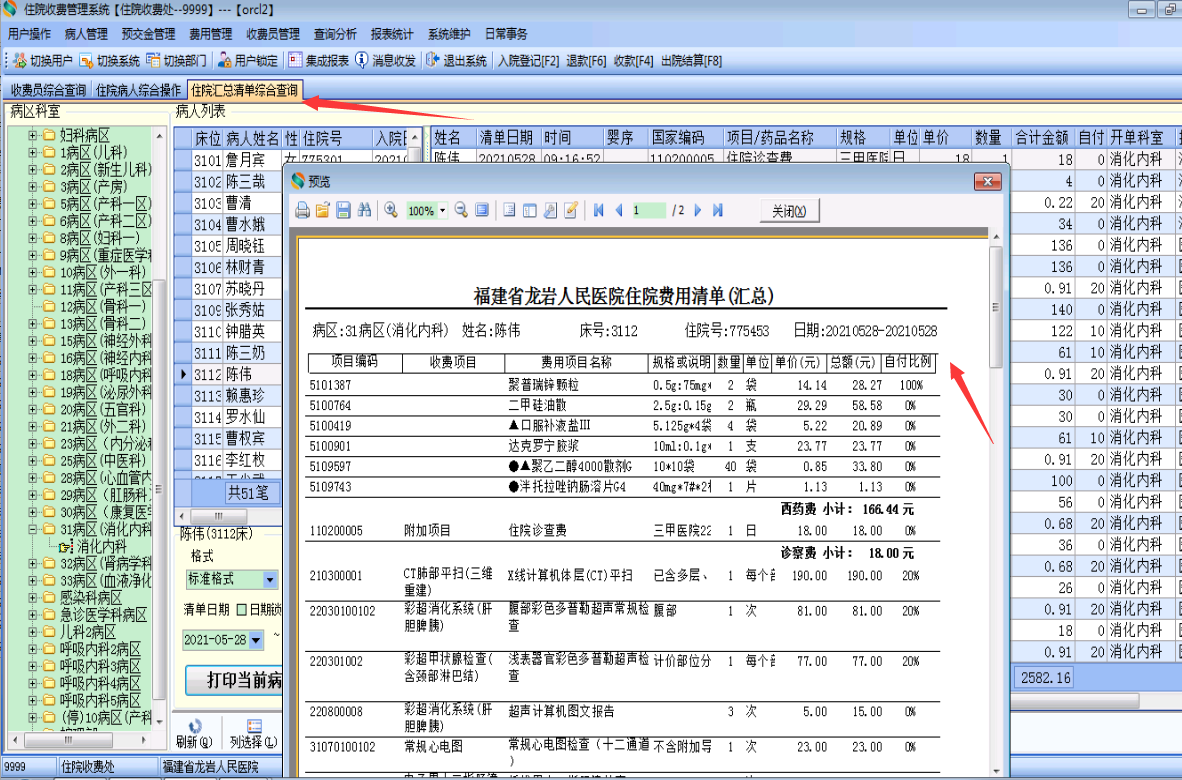Collapse the 31病区(消化内科) tree node
This screenshot has width=1182, height=780.
pyautogui.click(x=32, y=530)
